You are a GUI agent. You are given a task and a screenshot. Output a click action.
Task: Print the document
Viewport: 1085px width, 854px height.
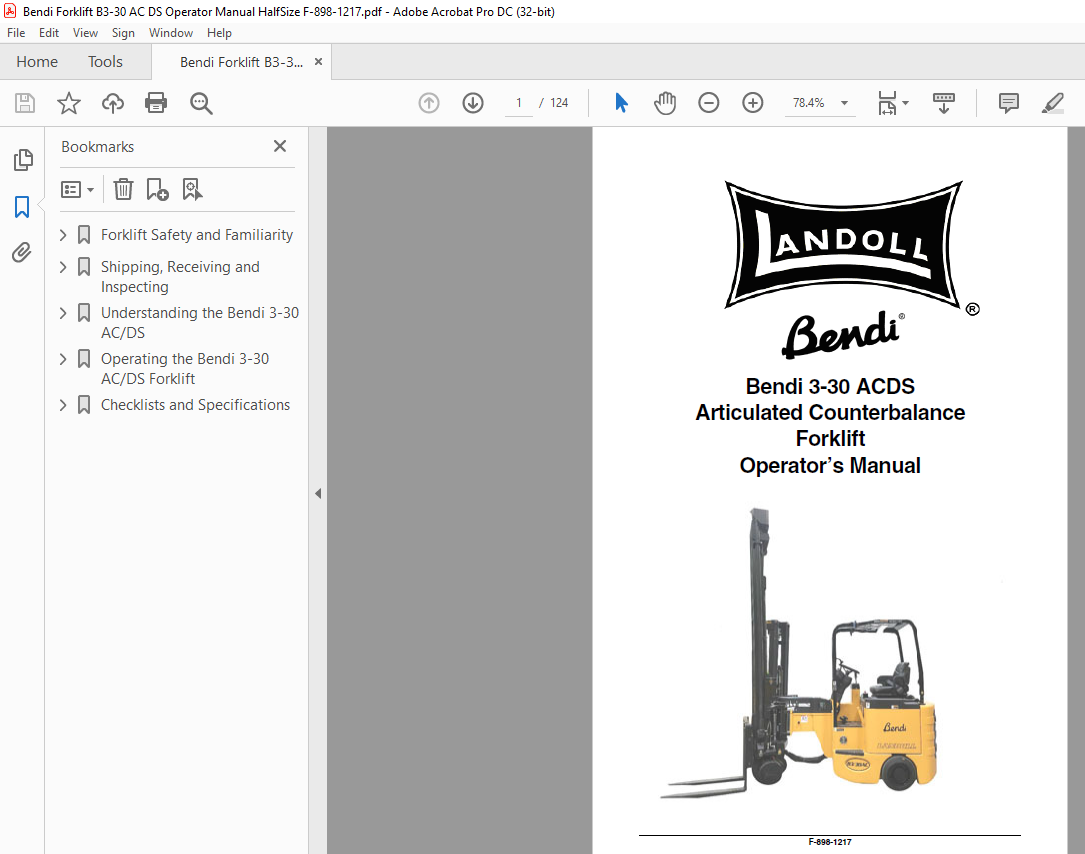(156, 103)
